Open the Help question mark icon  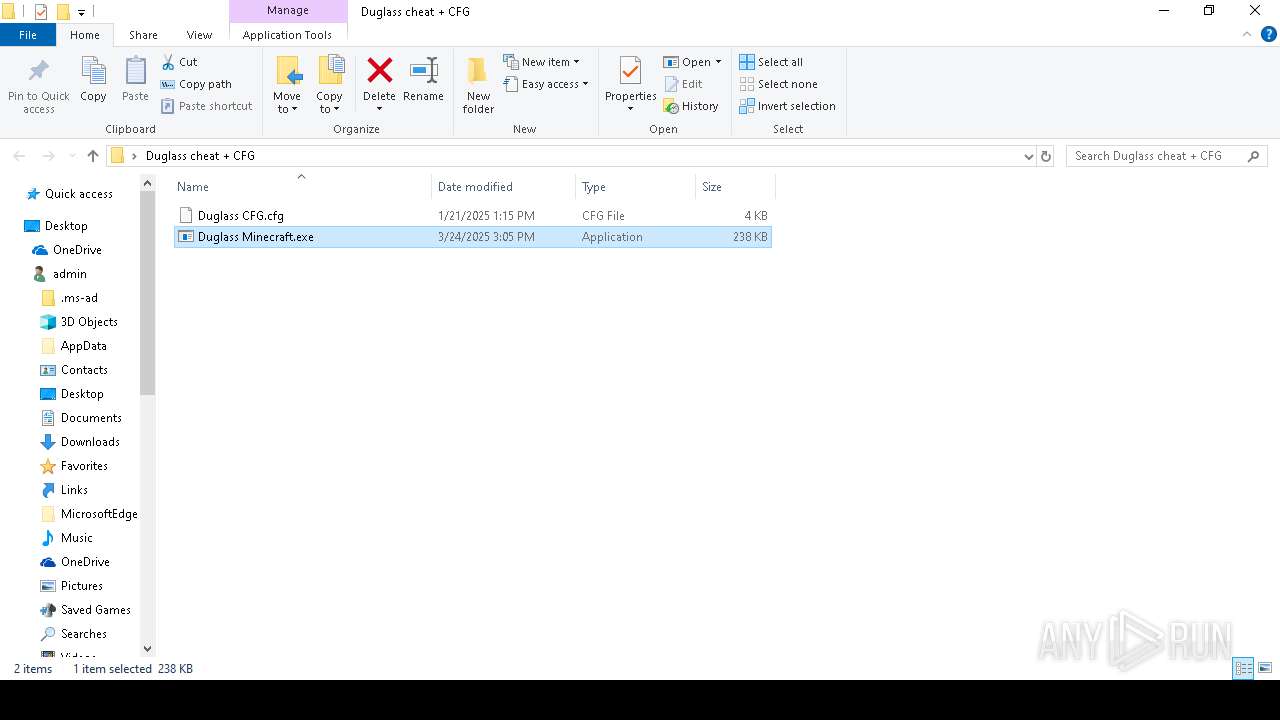1269,35
